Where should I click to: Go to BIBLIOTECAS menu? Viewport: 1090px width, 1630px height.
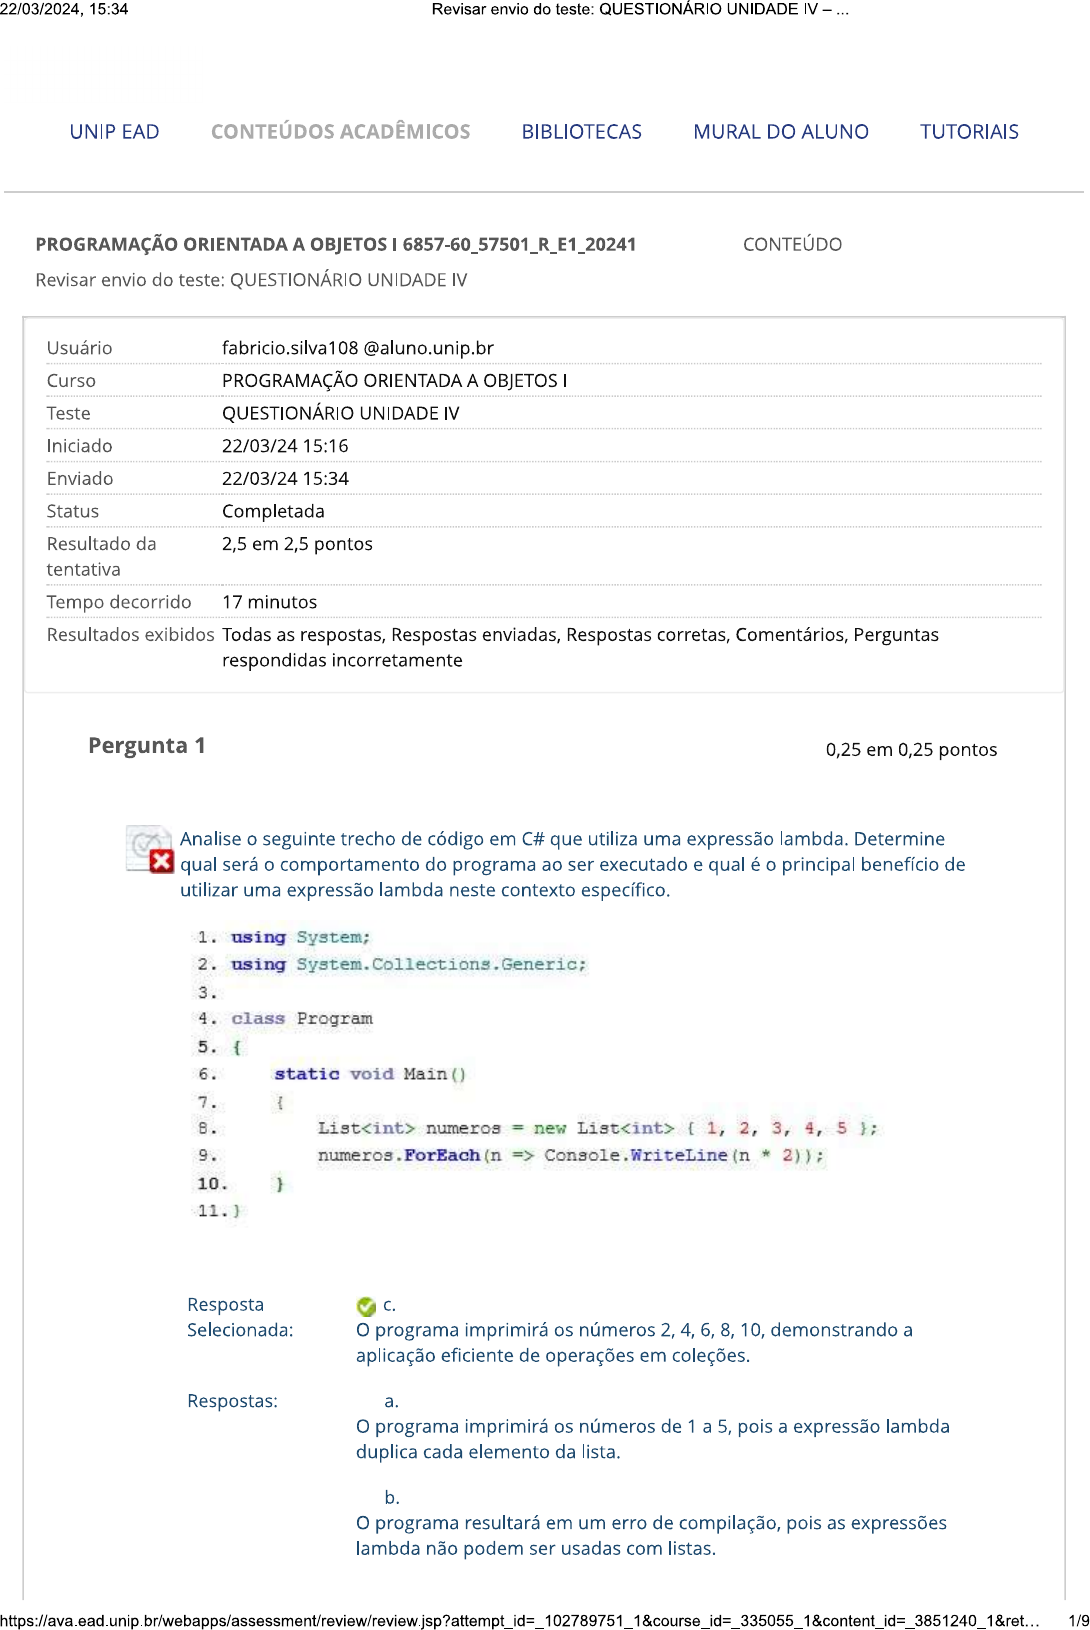pos(581,132)
